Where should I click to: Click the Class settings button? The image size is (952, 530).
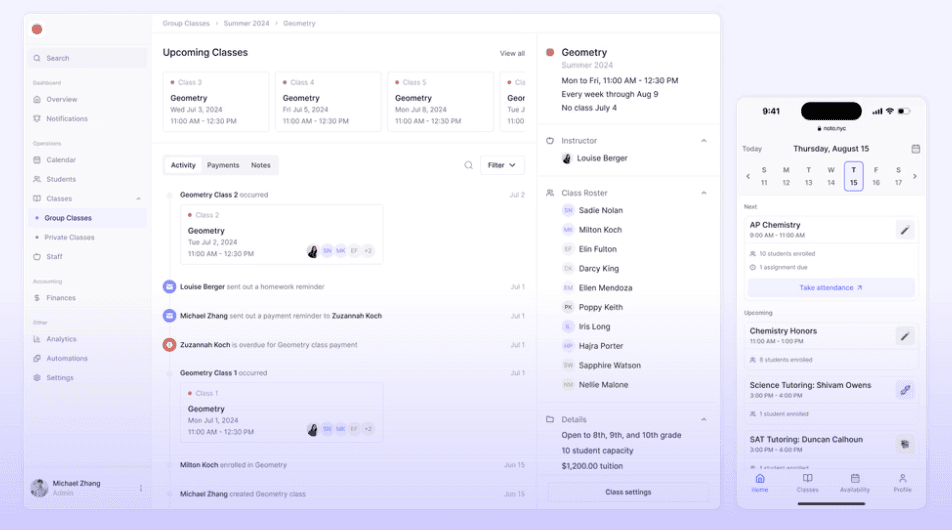[628, 492]
